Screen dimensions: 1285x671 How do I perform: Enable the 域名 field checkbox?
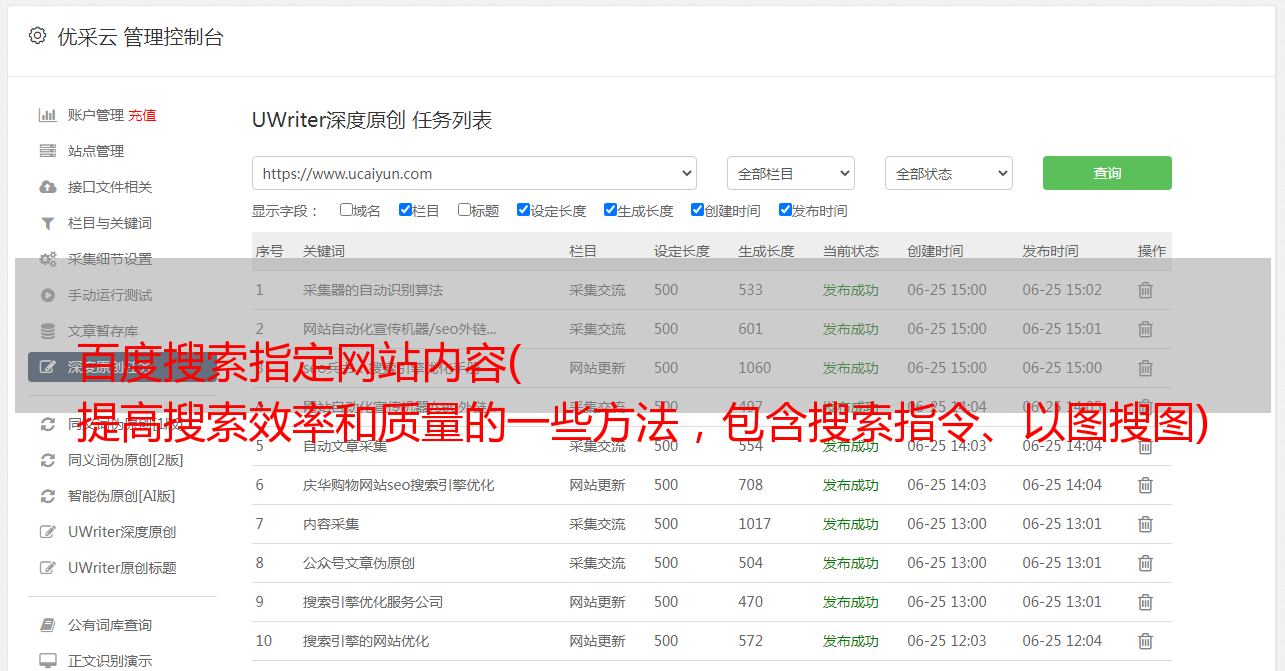(346, 210)
